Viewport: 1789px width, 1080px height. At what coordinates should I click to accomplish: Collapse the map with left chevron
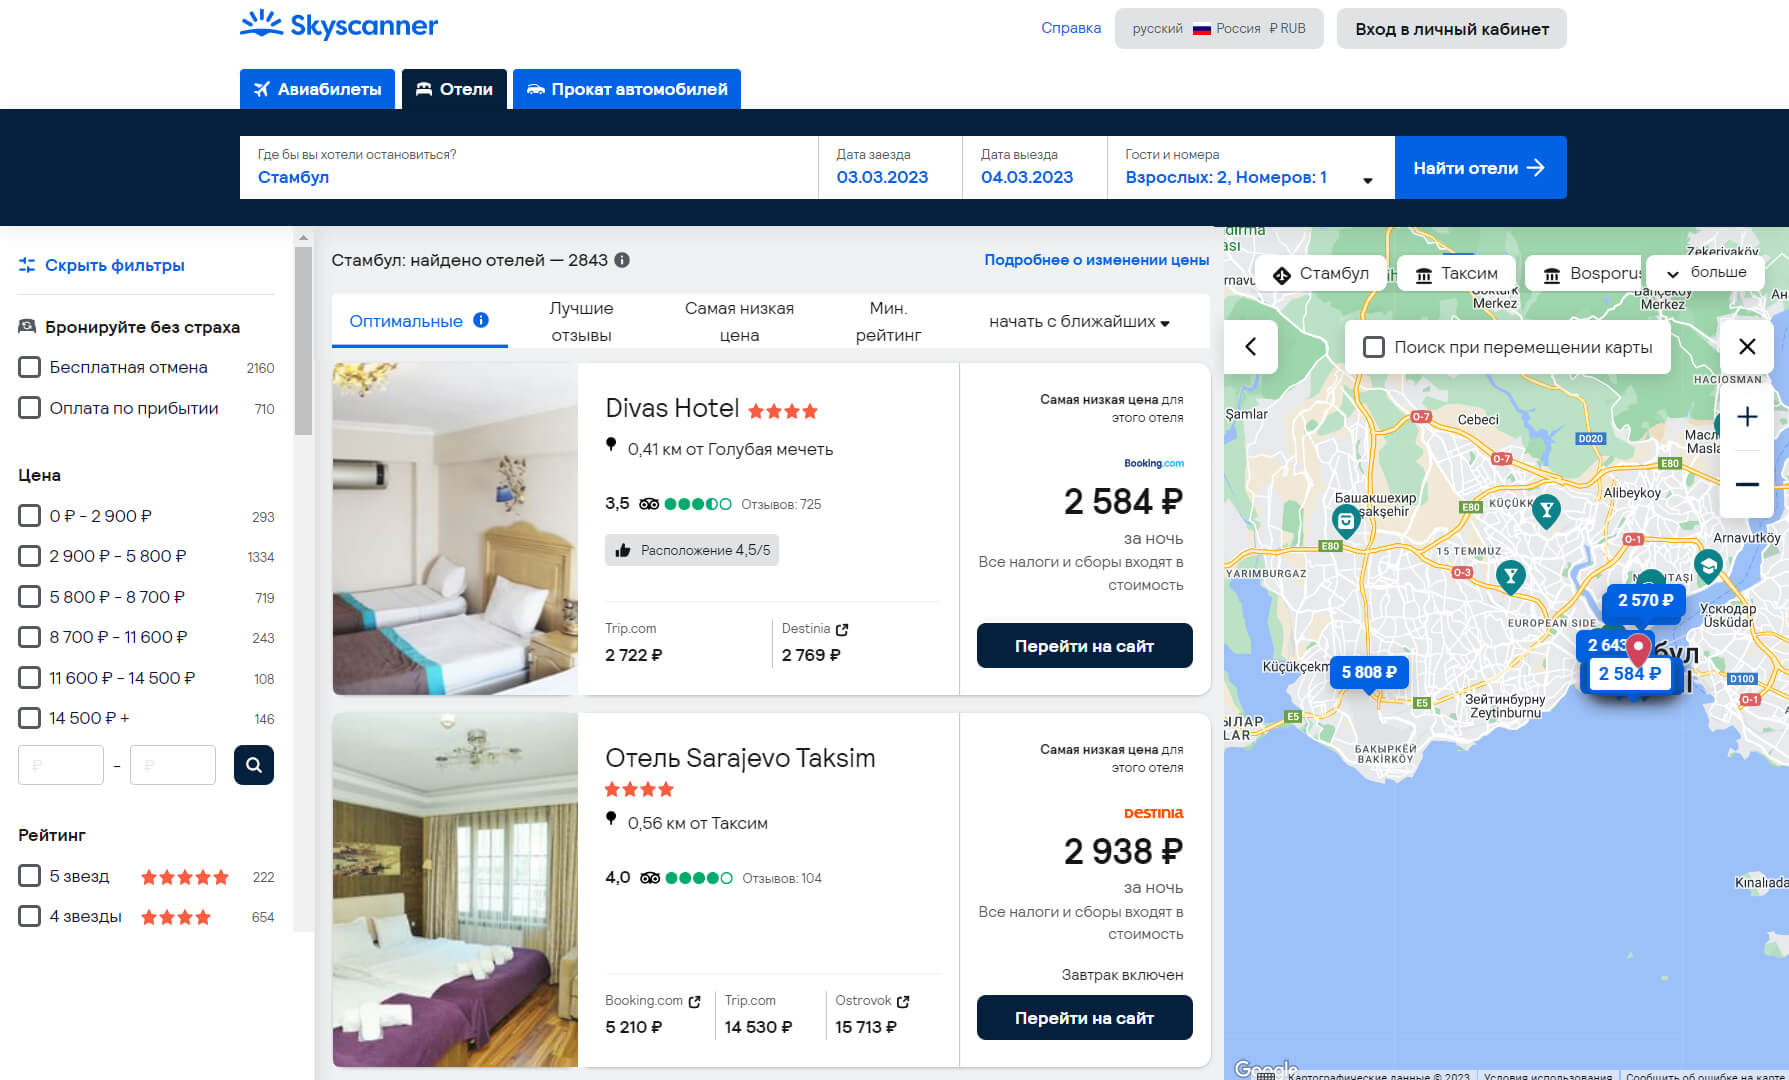point(1250,347)
